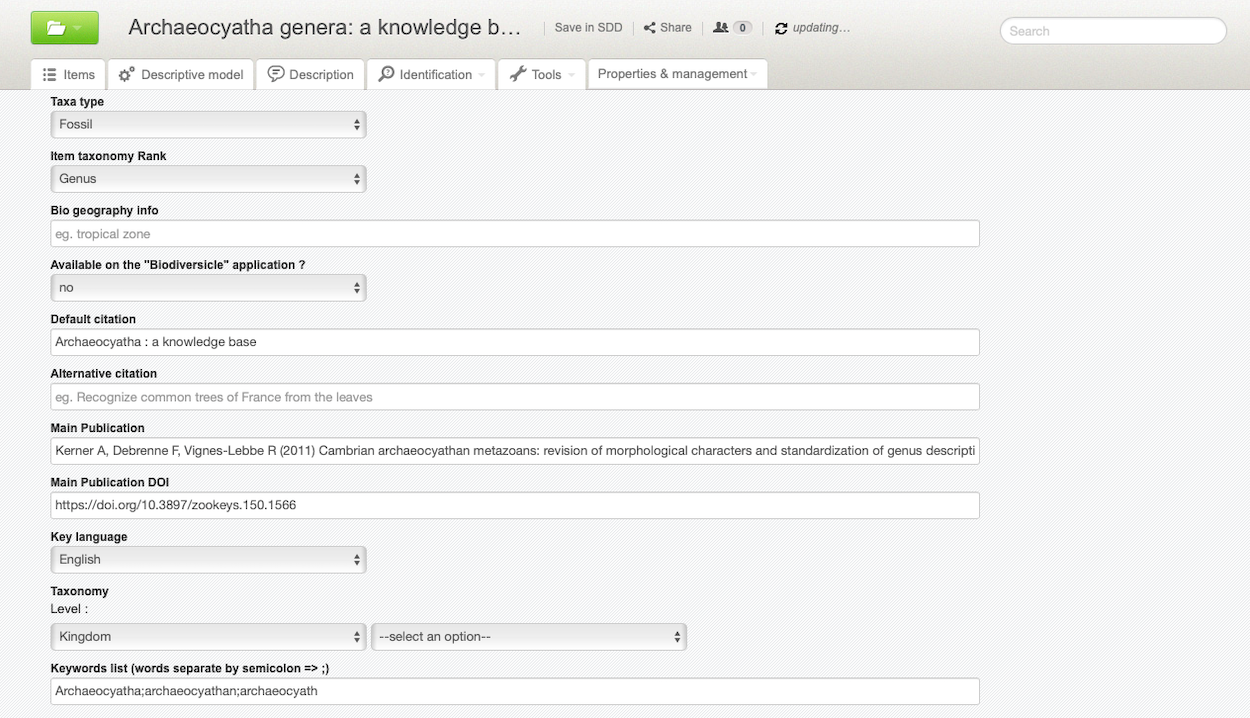This screenshot has height=718, width=1250.
Task: Click the Bio geography info field
Action: pos(514,234)
